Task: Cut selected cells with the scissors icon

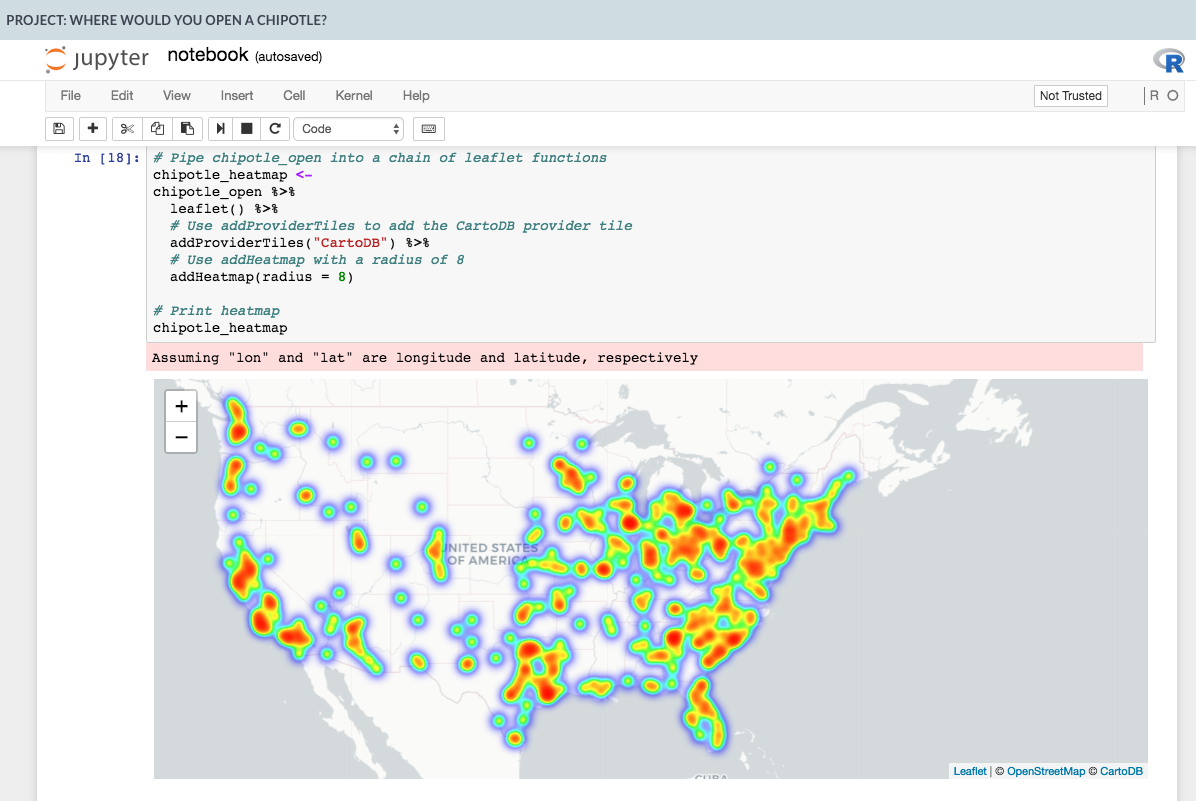Action: click(x=127, y=129)
